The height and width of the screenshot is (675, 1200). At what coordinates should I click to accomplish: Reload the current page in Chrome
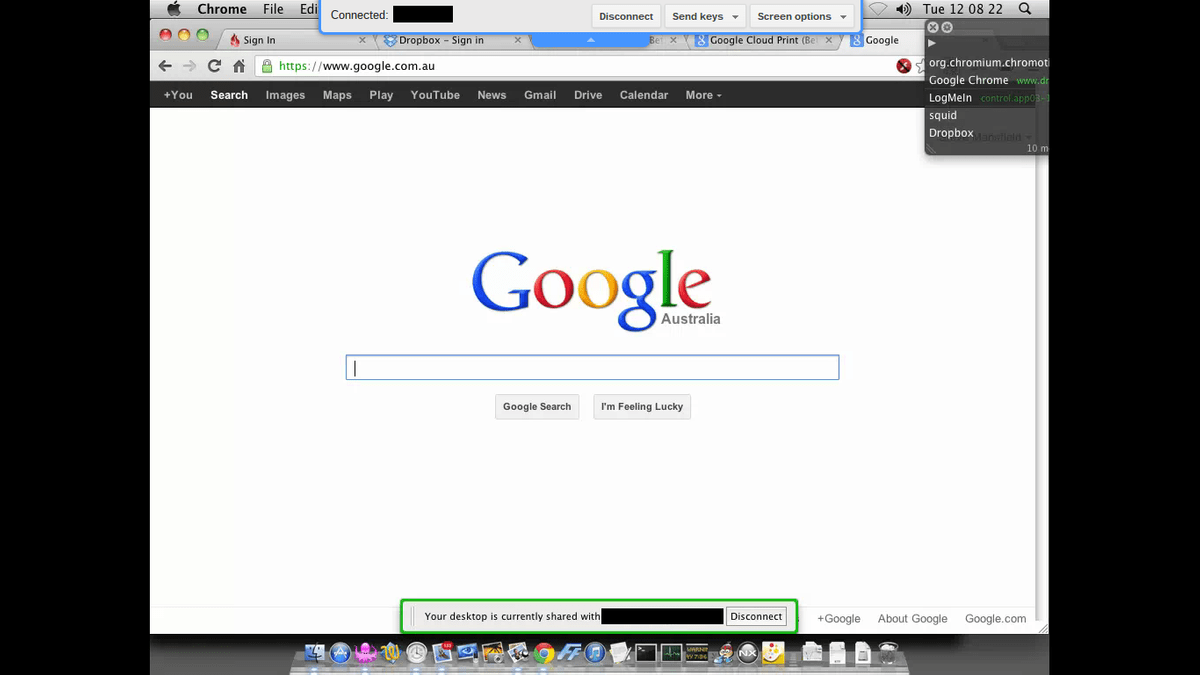point(214,66)
